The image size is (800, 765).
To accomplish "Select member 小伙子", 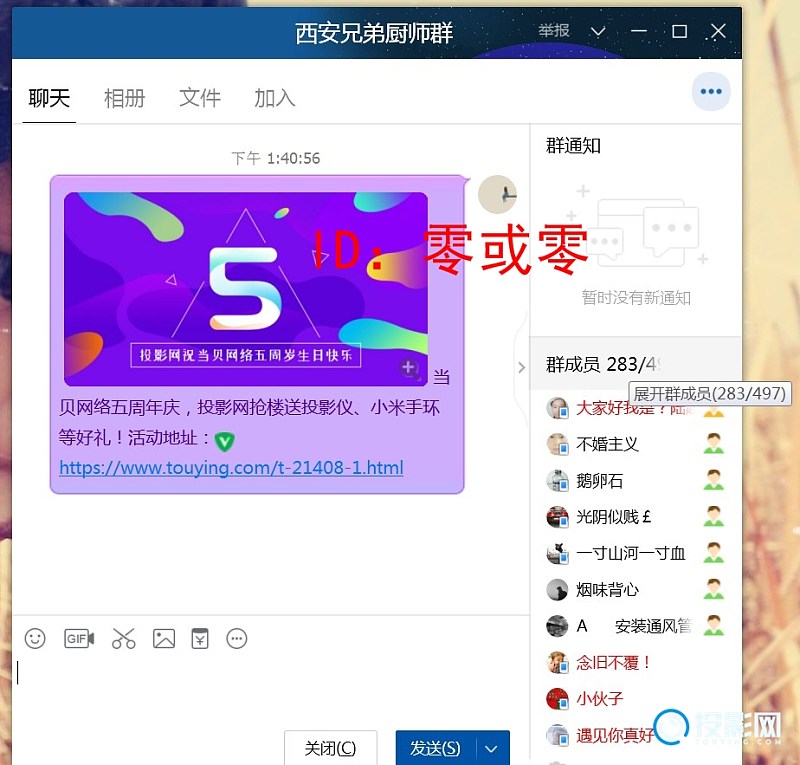I will (636, 699).
